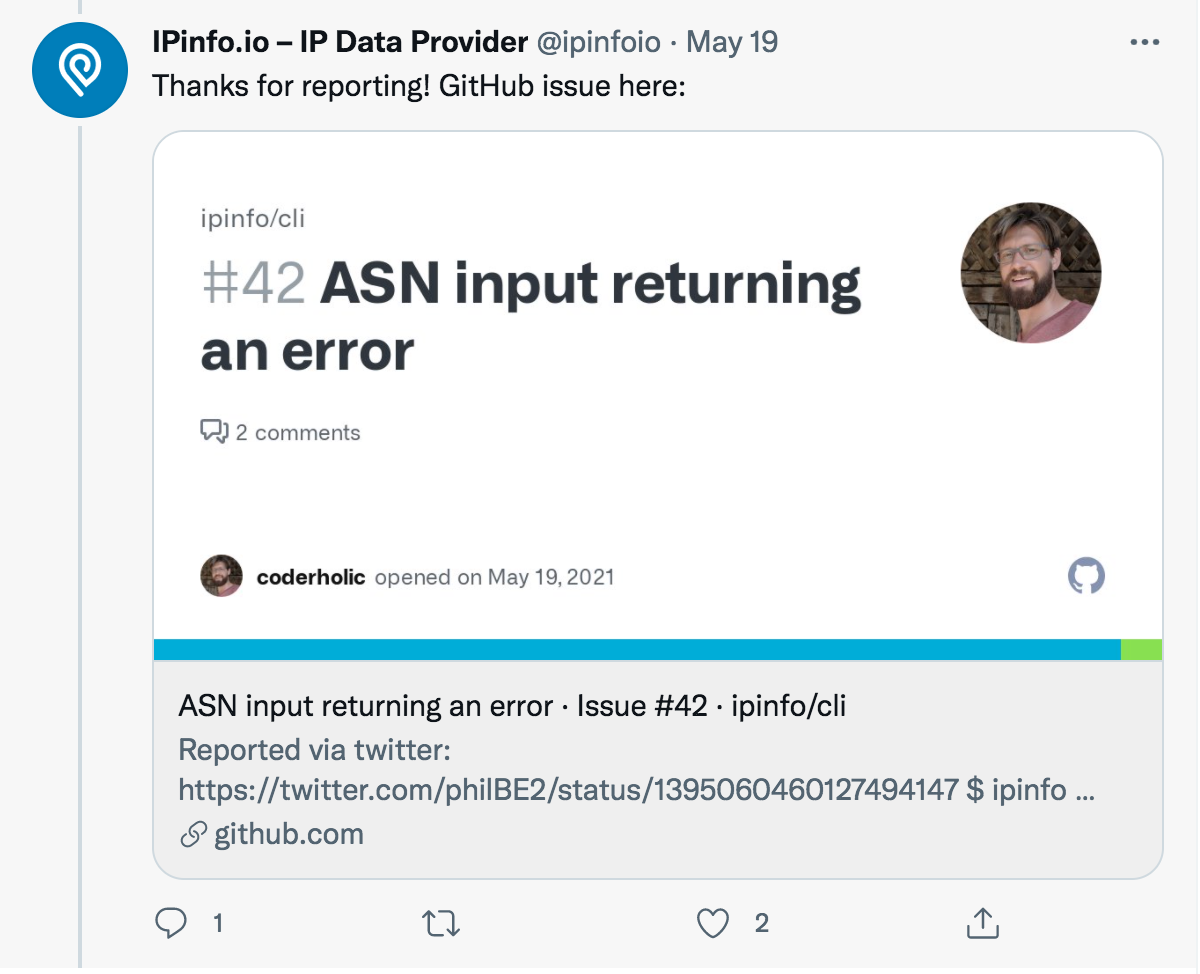
Task: Reply using the speech bubble icon
Action: pos(172,923)
